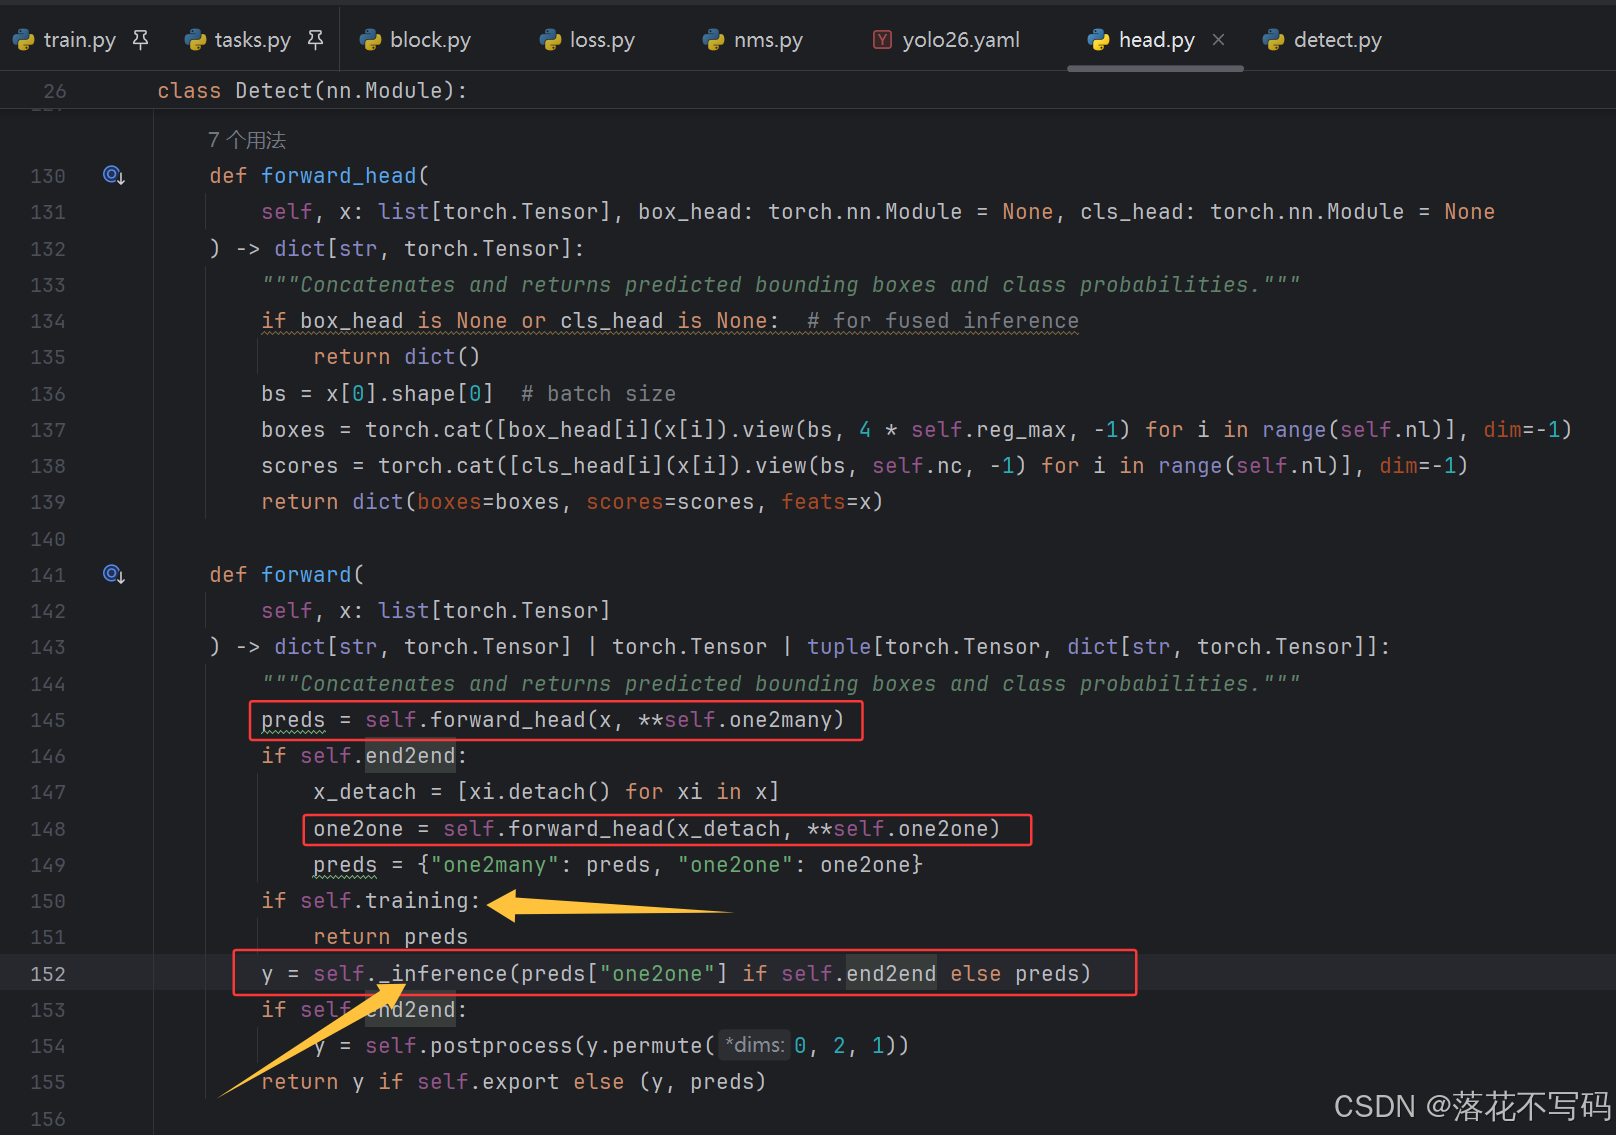Switch to the loss.py tab
This screenshot has height=1135, width=1616.
(x=601, y=40)
